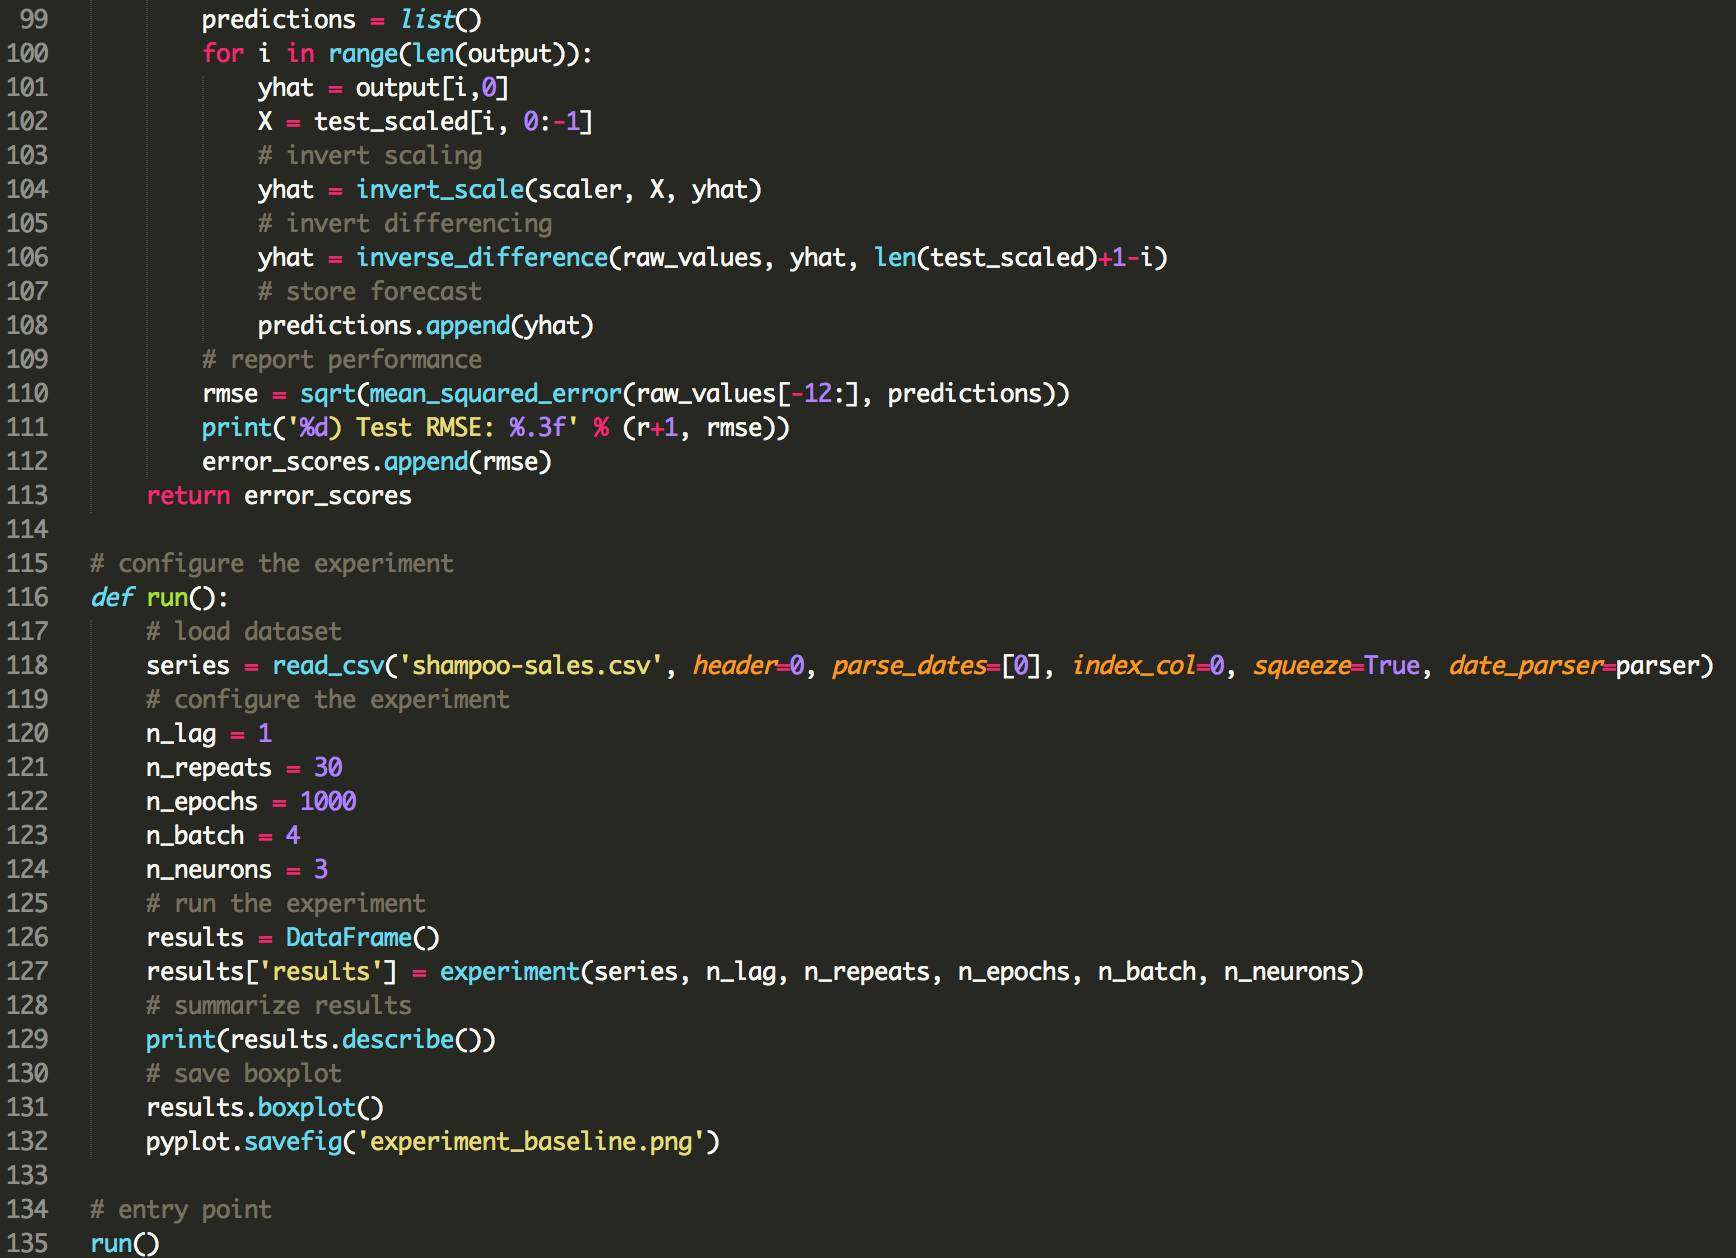The height and width of the screenshot is (1258, 1736).
Task: Click the n_repeats value 30
Action: (x=327, y=767)
